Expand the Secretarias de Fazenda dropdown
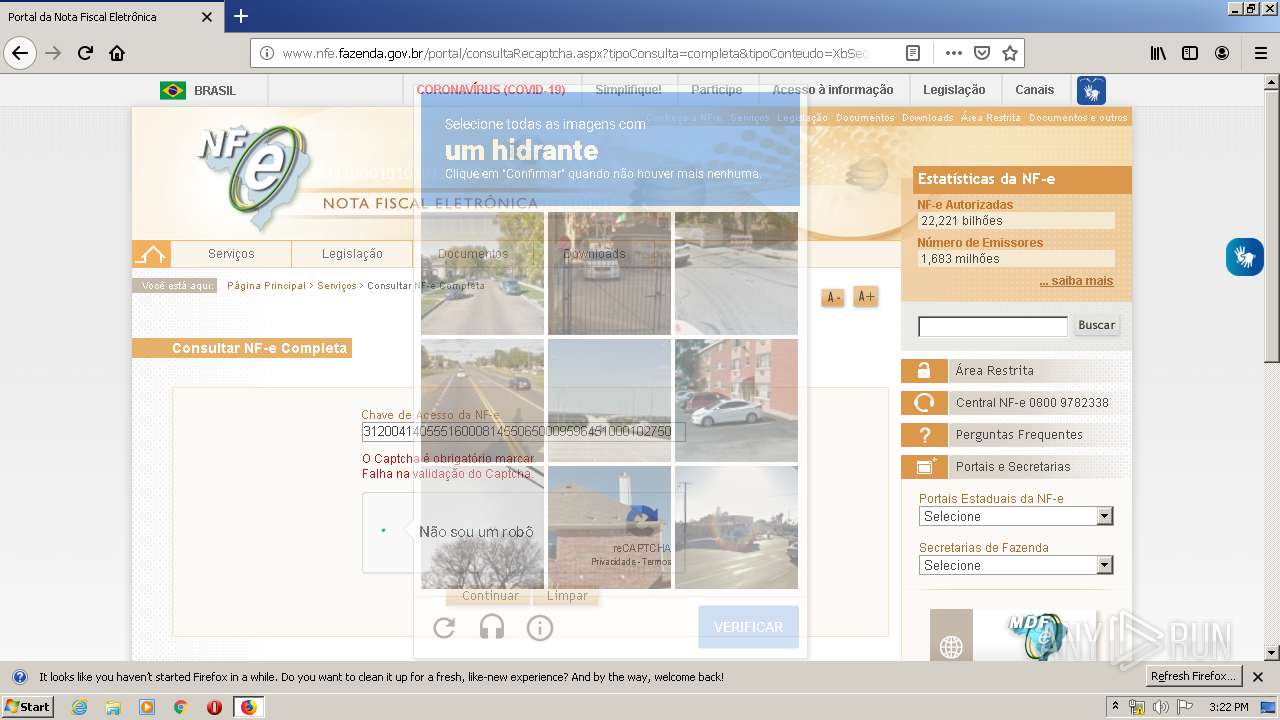The image size is (1280, 720). click(x=1016, y=565)
